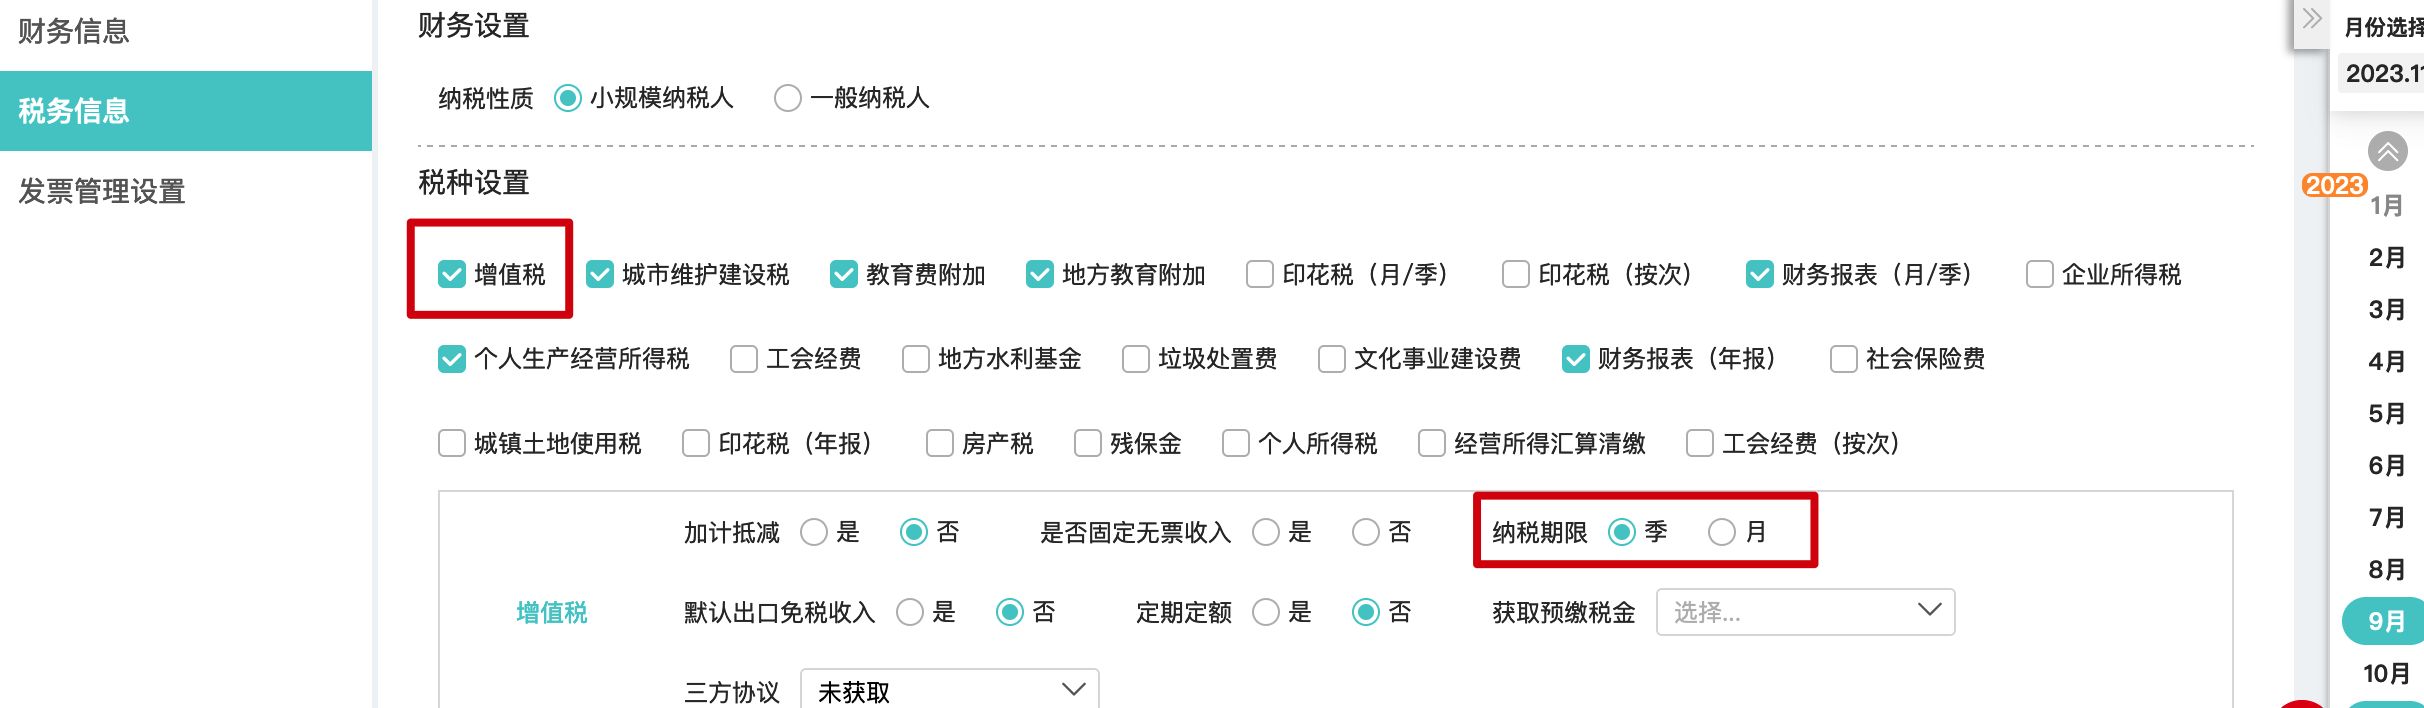Enable the 企业所得税 checkbox
Screen dimensions: 2424x708
(2039, 274)
